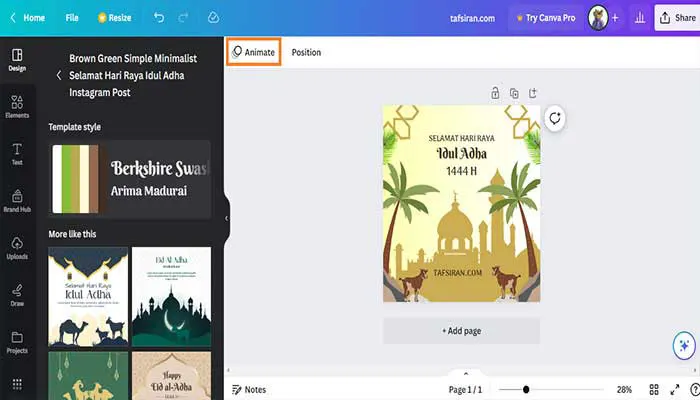This screenshot has height=400, width=700.
Task: Lock the page using padlock icon
Action: (495, 93)
